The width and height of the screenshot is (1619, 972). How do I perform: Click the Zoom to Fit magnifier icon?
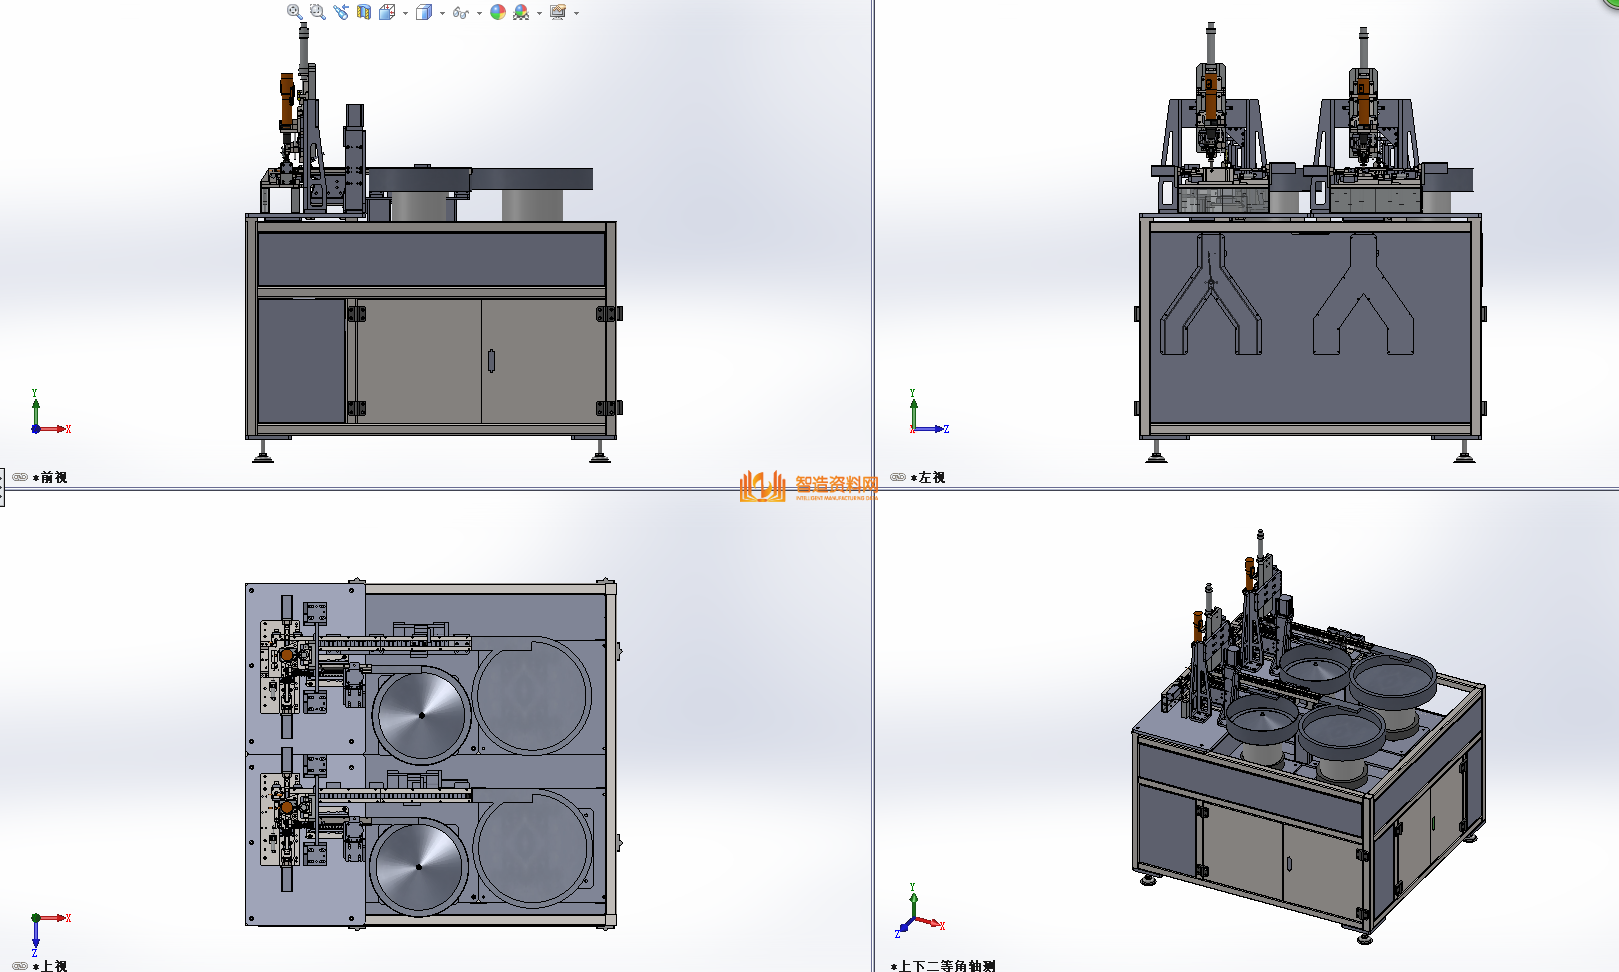[294, 12]
